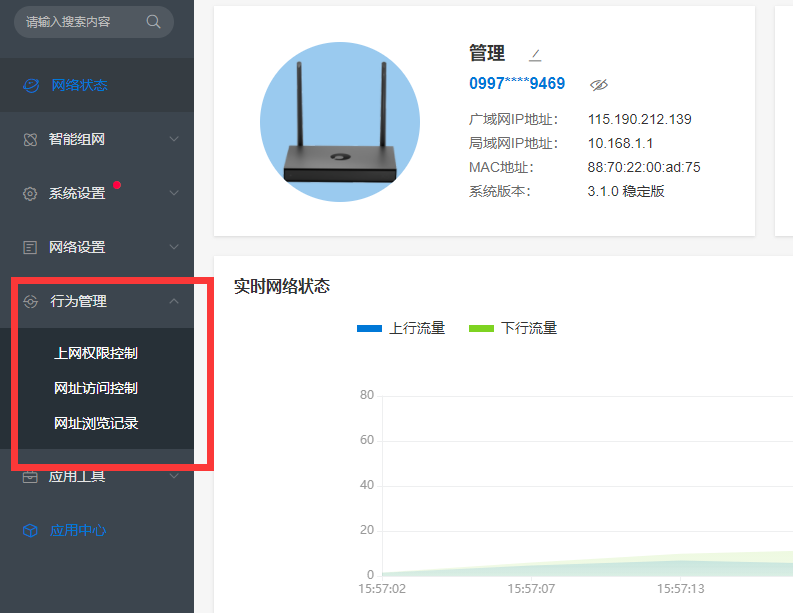This screenshot has width=793, height=613.
Task: Toggle 下行流量 legend series
Action: click(x=513, y=328)
